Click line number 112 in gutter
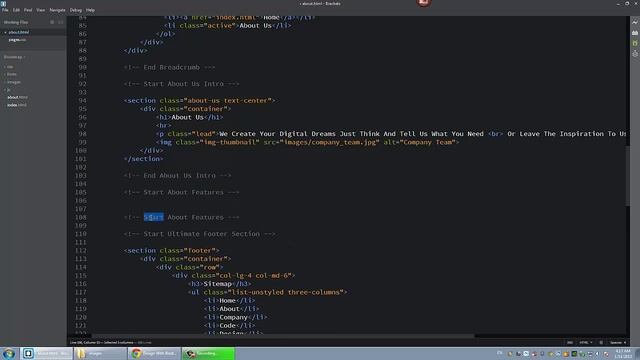This screenshot has height=360, width=640. coord(81,251)
